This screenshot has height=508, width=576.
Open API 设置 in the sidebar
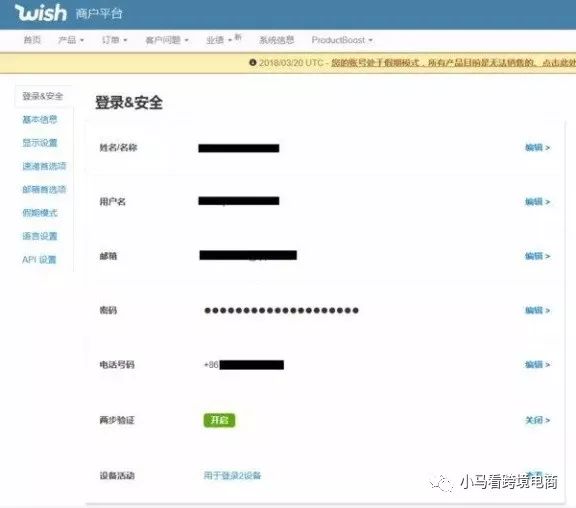point(39,260)
